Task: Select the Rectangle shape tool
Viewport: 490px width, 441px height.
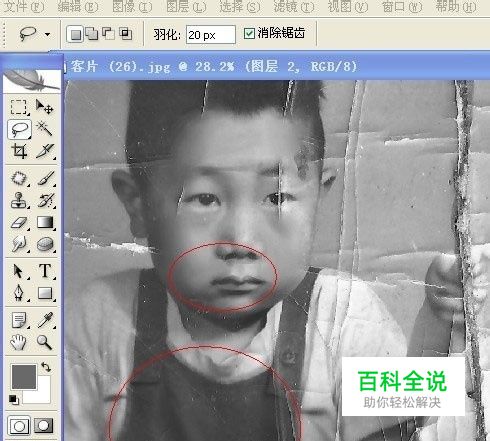Action: (x=45, y=293)
